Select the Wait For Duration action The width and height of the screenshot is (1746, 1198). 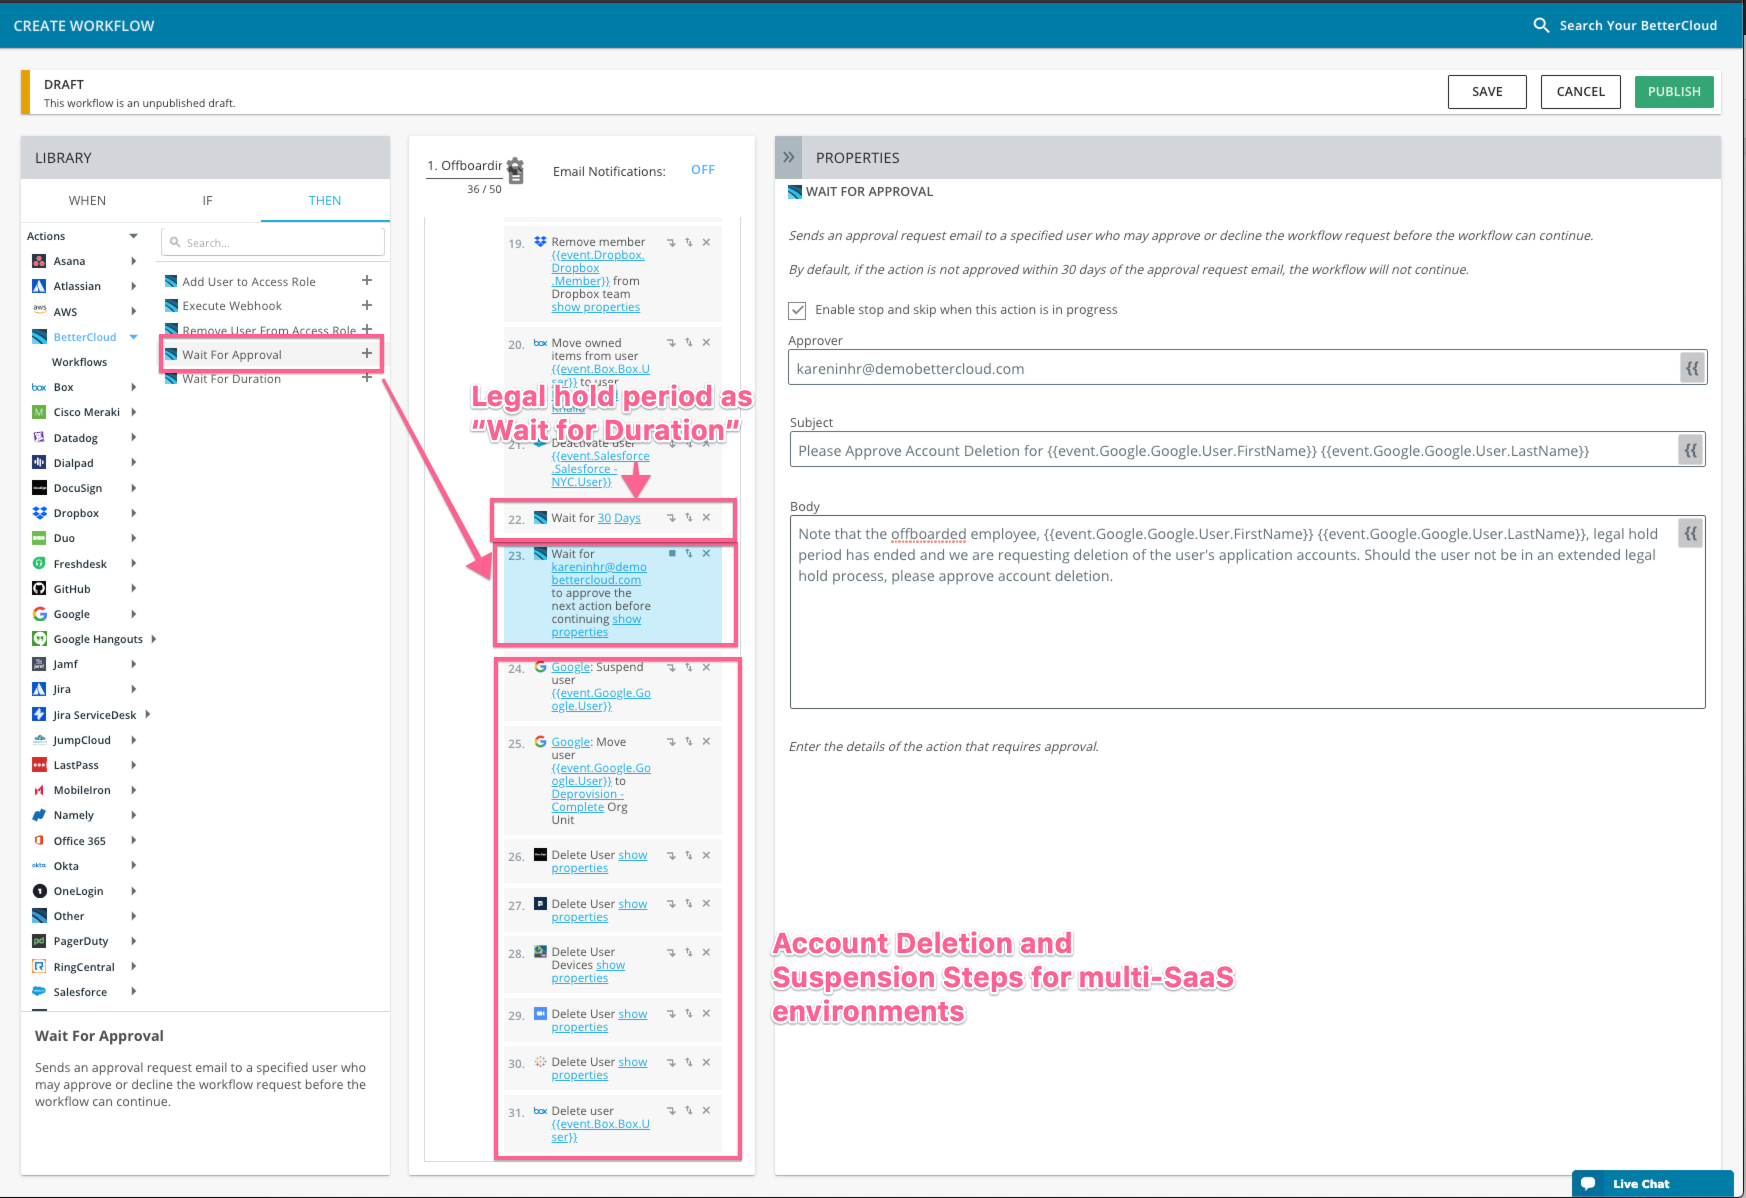coord(231,379)
